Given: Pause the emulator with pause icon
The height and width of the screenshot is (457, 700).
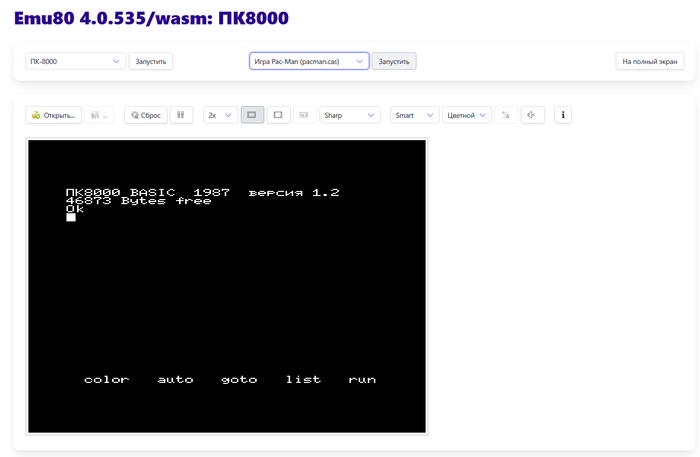Looking at the screenshot, I should tap(181, 115).
